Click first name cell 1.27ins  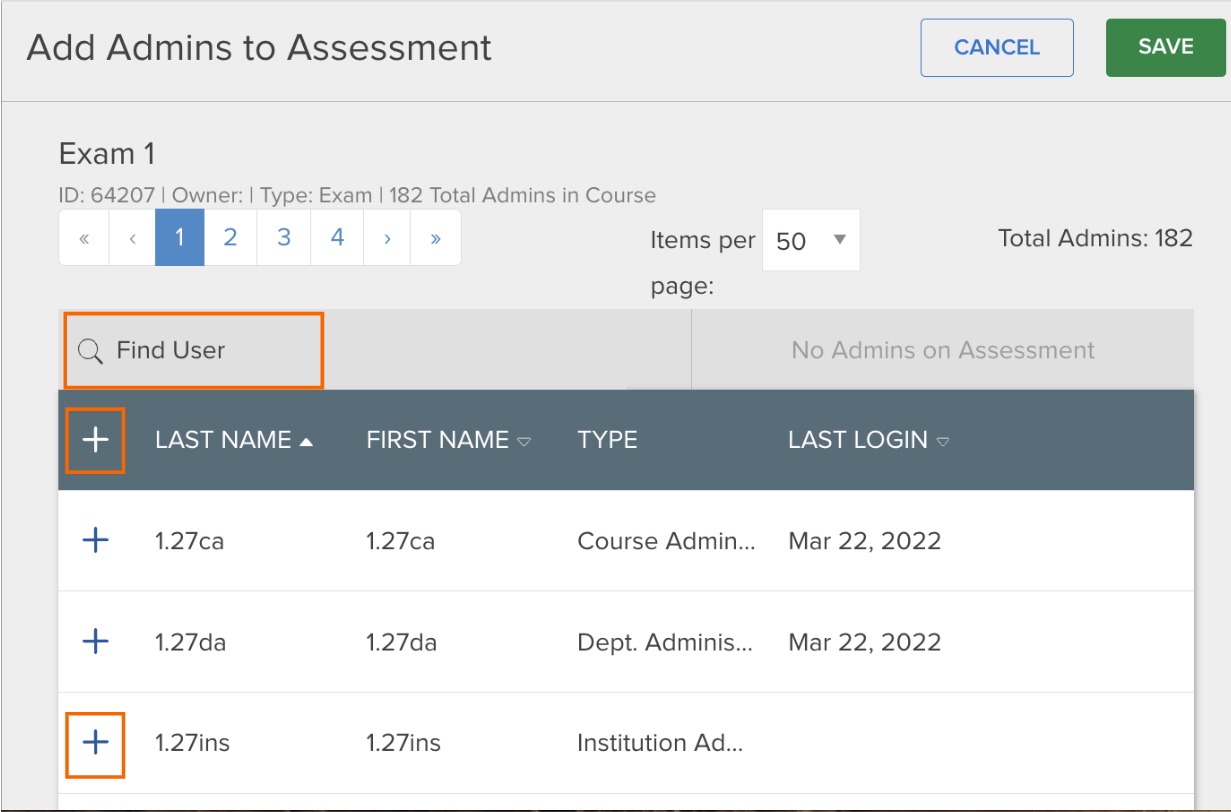(403, 743)
